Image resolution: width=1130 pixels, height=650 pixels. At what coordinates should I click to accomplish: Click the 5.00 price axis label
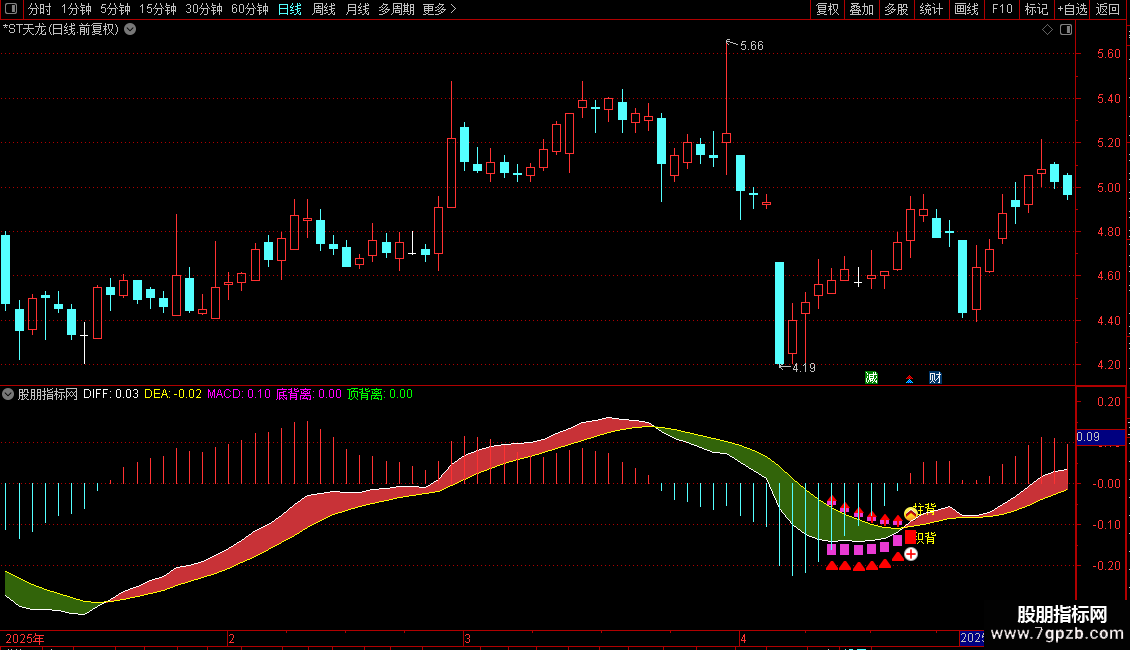[1108, 187]
